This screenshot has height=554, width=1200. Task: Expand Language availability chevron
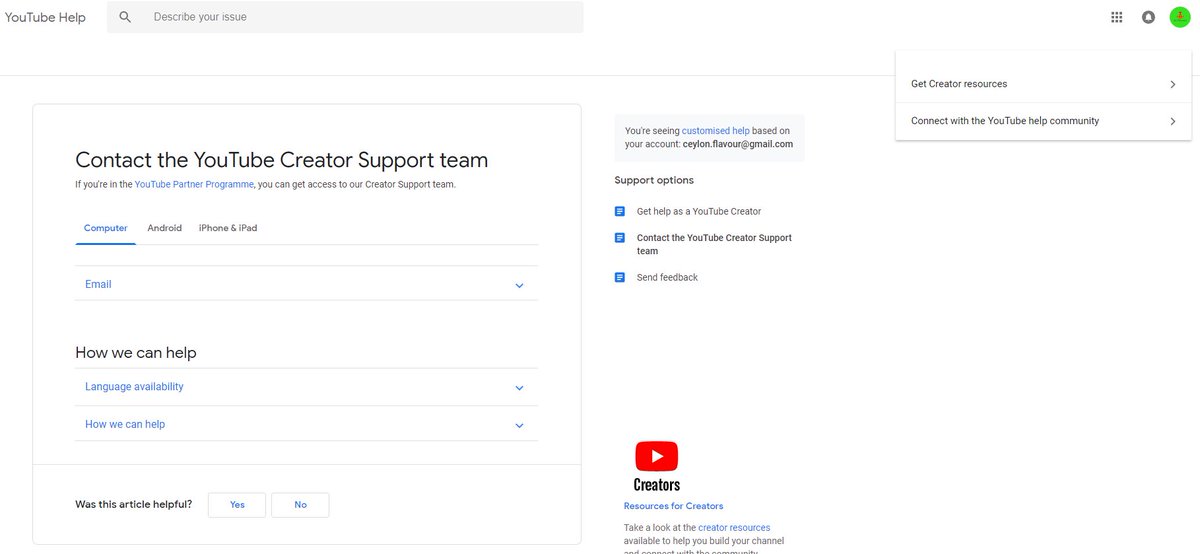tap(519, 388)
